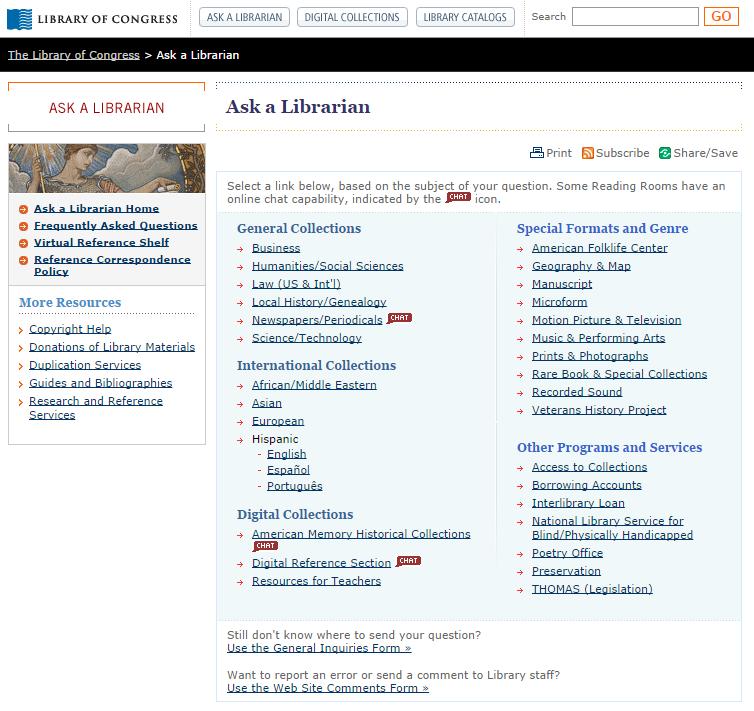Open Recorded Sound link

577,392
